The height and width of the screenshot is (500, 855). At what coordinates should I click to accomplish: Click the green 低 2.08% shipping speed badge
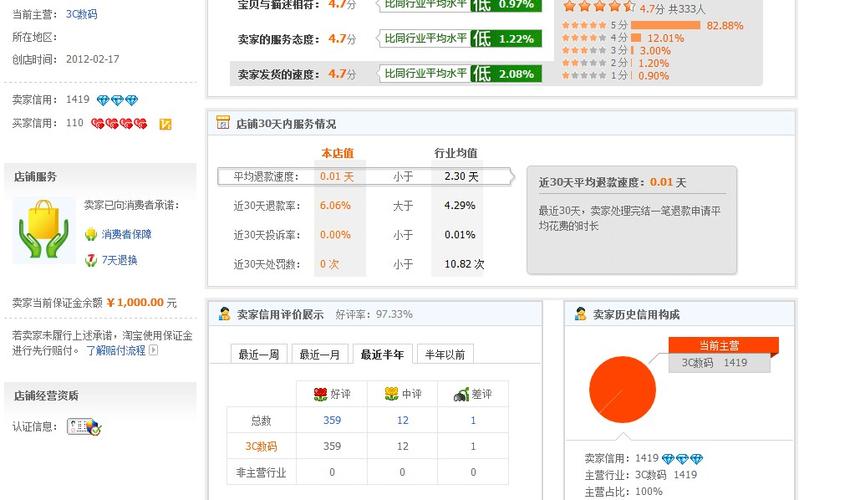tap(507, 74)
